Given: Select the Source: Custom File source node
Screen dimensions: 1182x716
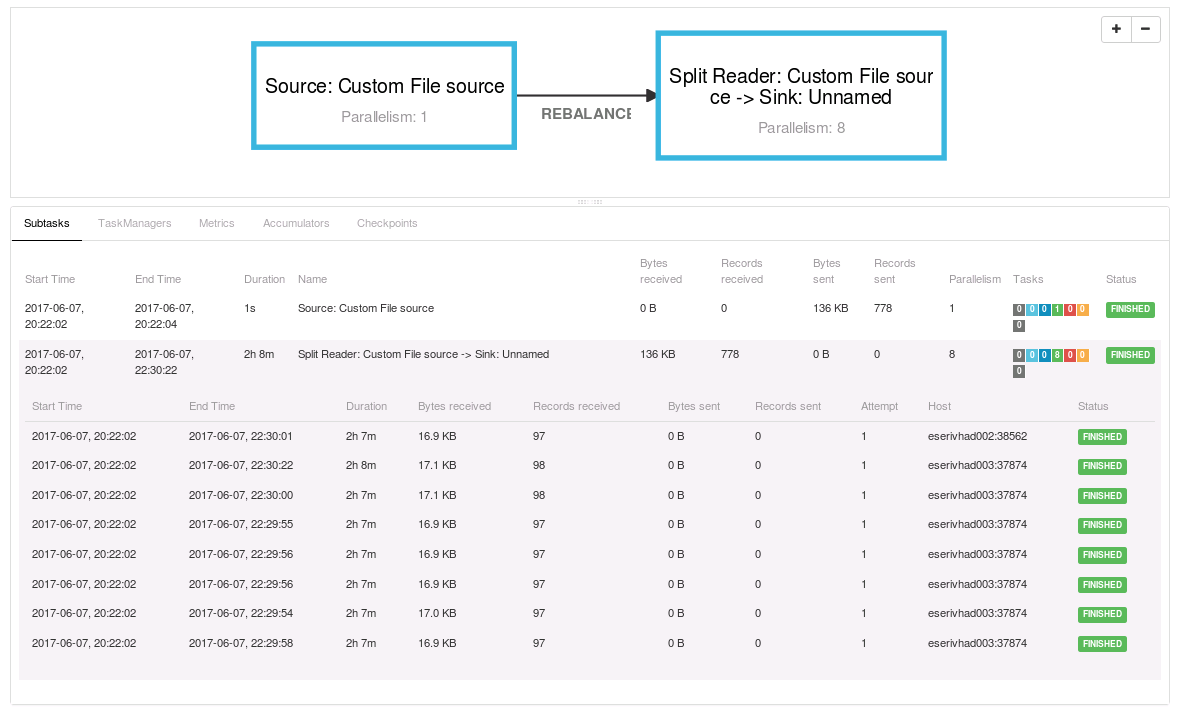Looking at the screenshot, I should click(384, 97).
